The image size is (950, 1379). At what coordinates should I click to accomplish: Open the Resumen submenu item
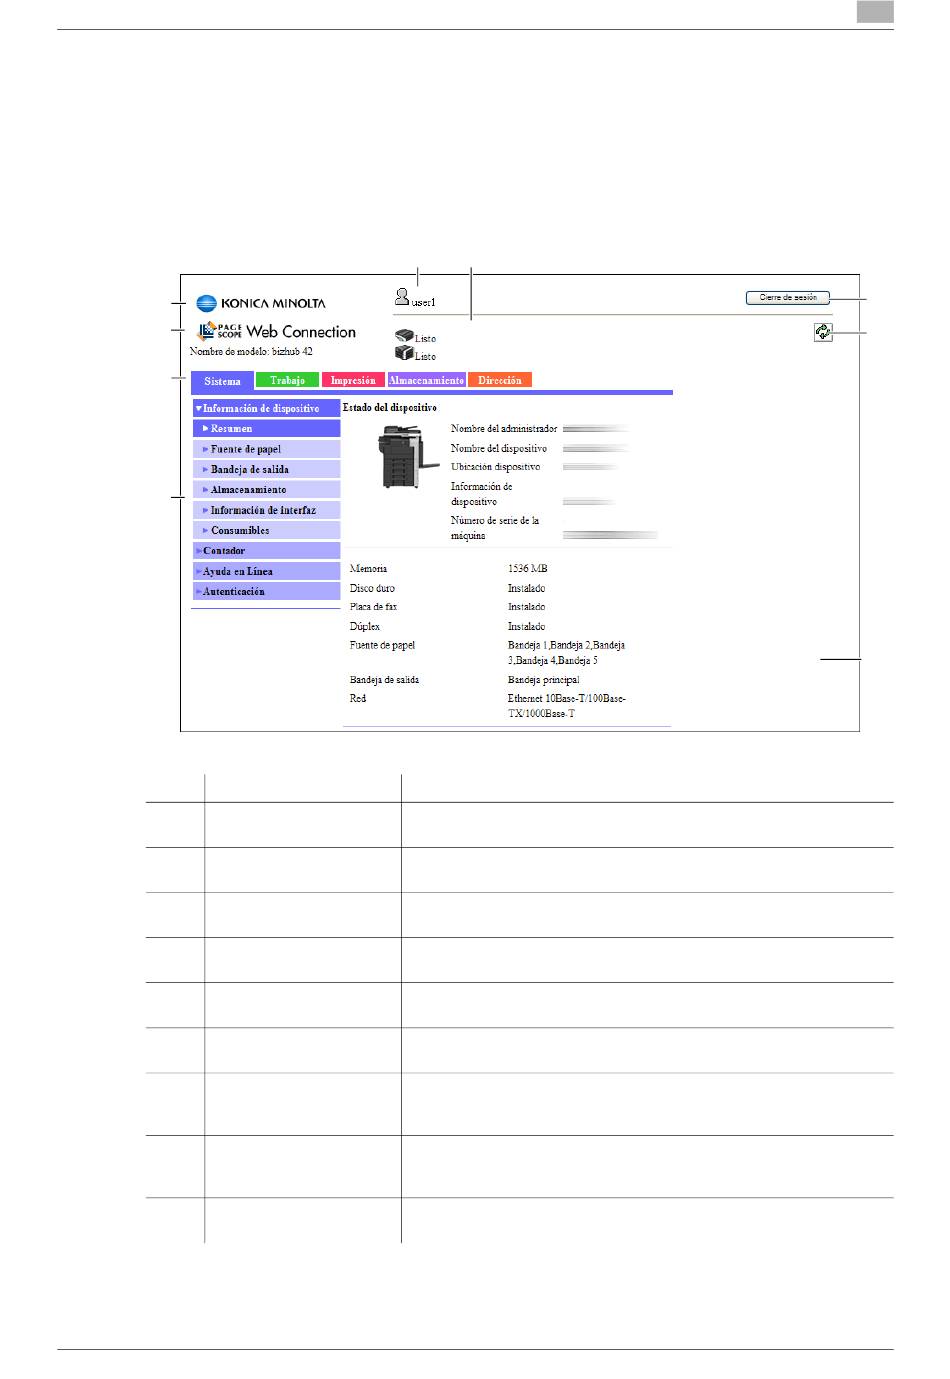tap(266, 428)
